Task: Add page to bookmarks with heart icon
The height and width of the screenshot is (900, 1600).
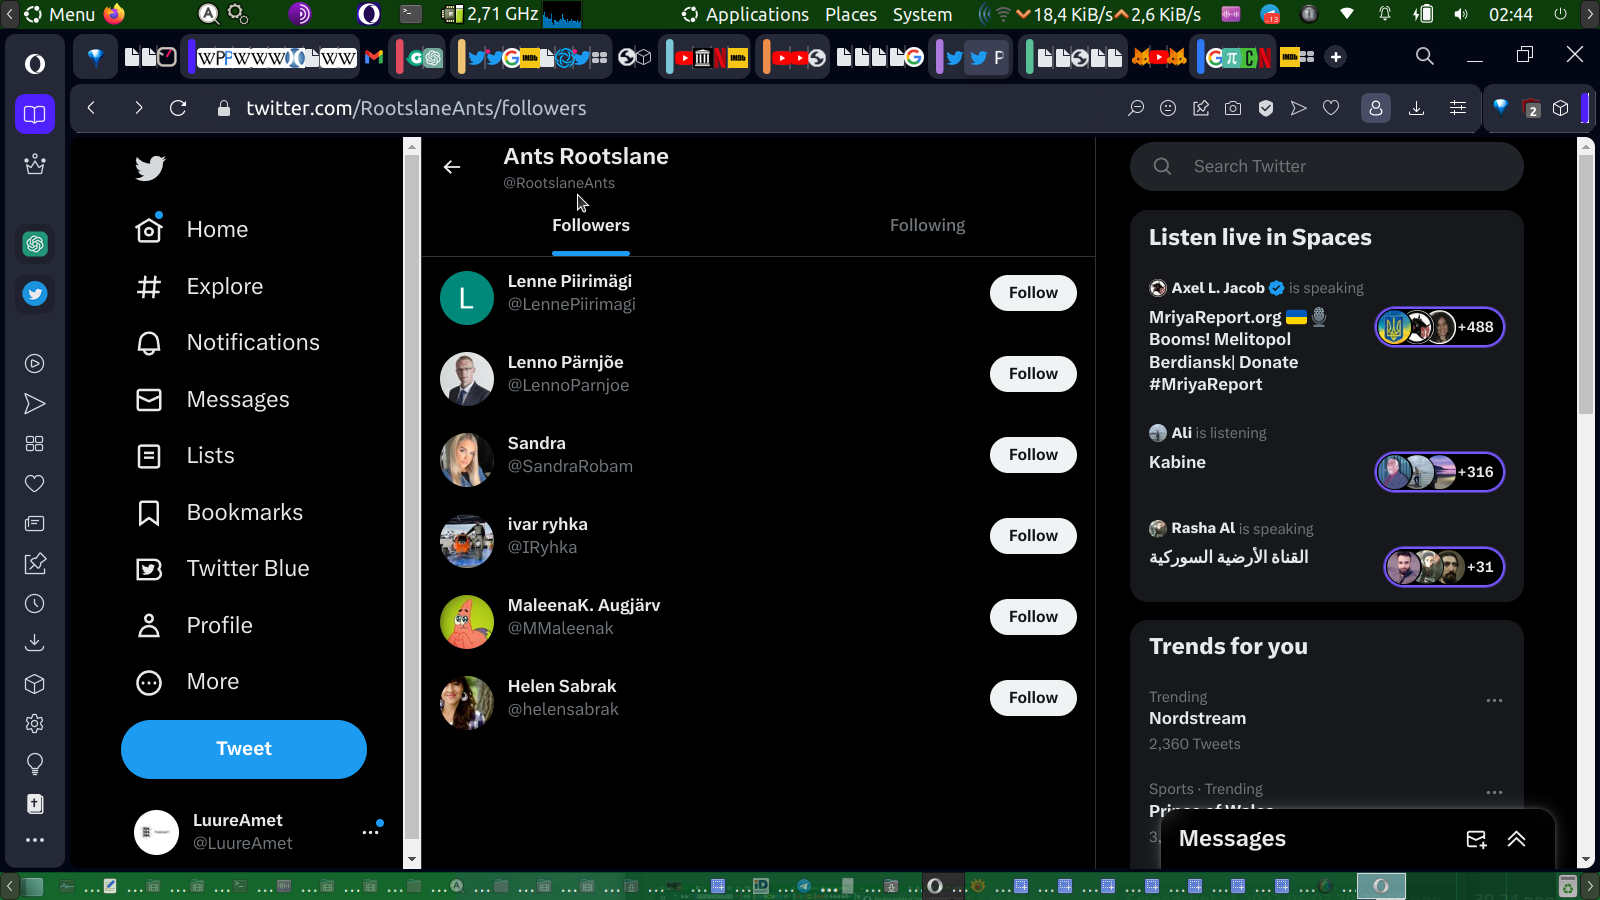Action: pos(1331,108)
